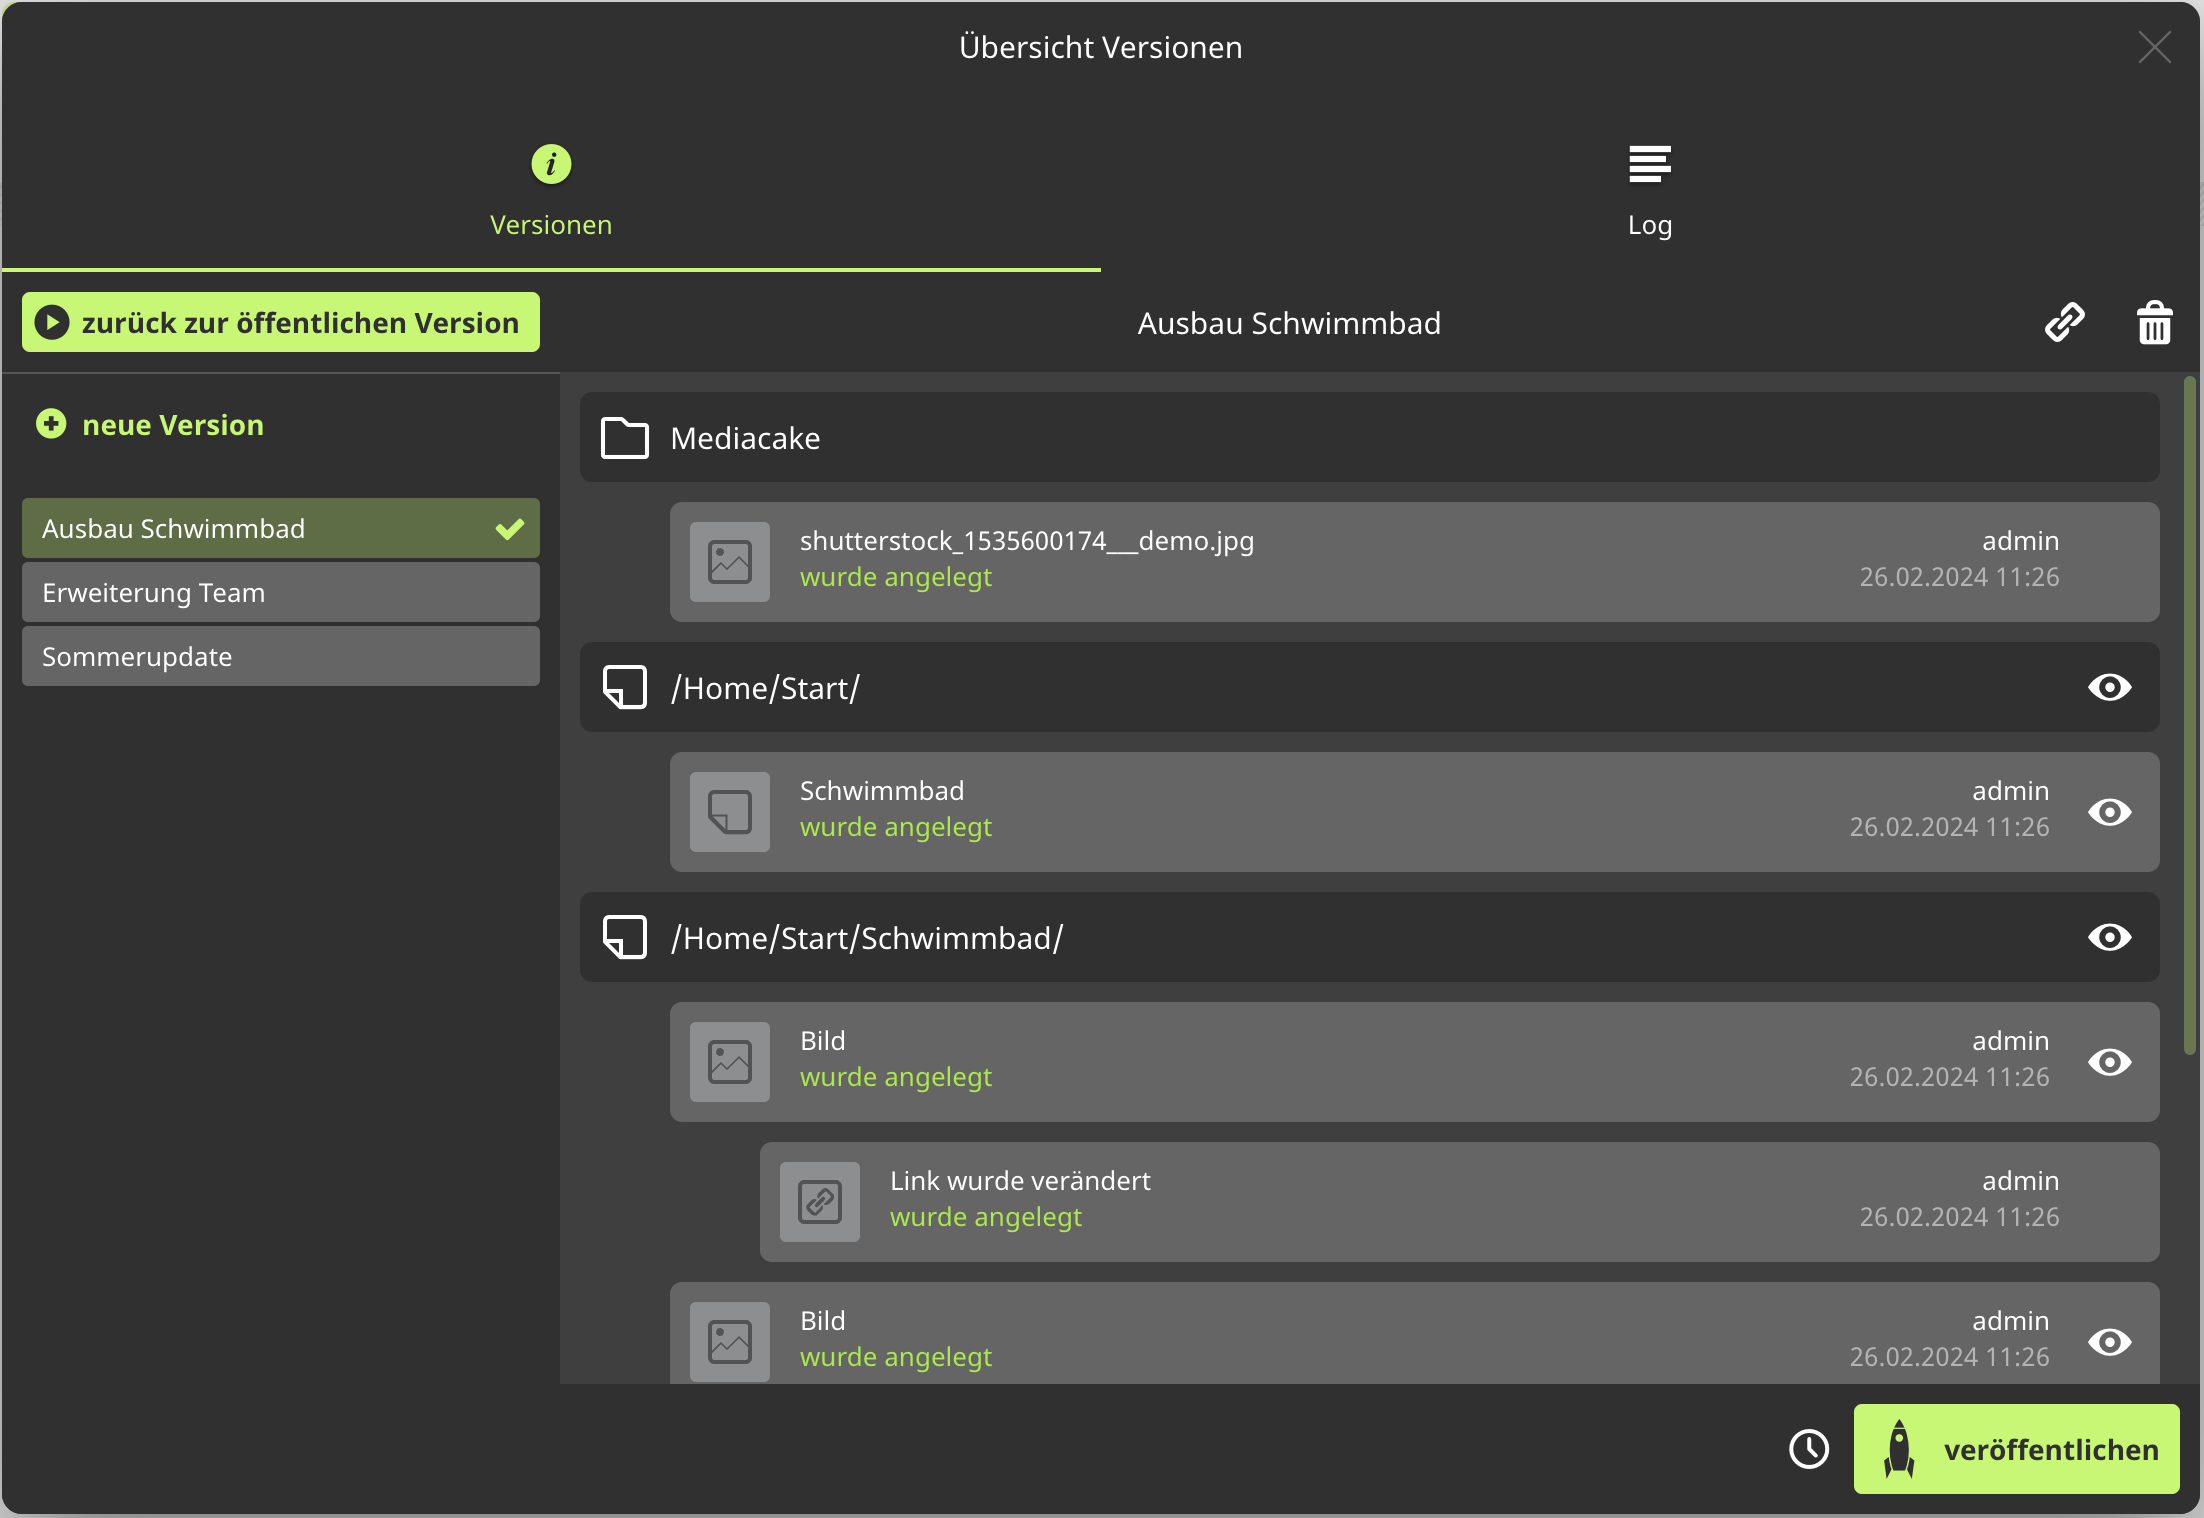The image size is (2204, 1518).
Task: Toggle preview eye for /Home/Start/Schwimmbad/ page
Action: (2109, 938)
